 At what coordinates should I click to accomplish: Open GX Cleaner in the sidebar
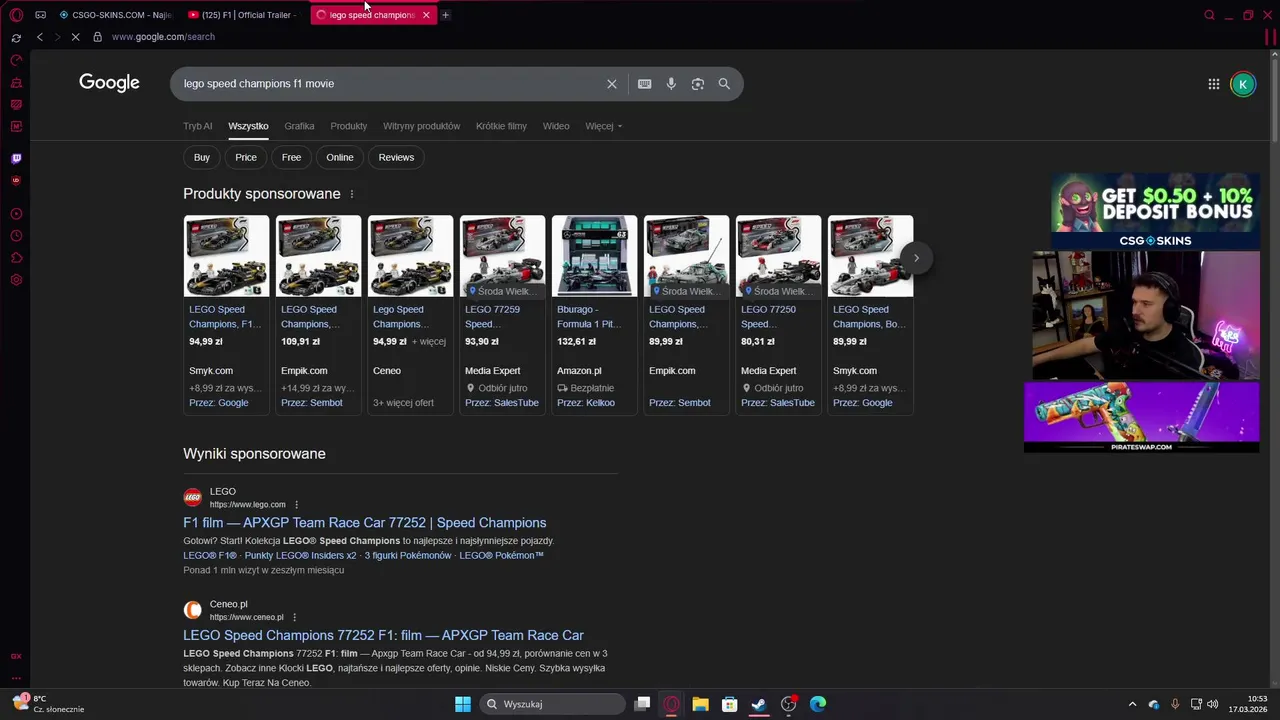(16, 82)
